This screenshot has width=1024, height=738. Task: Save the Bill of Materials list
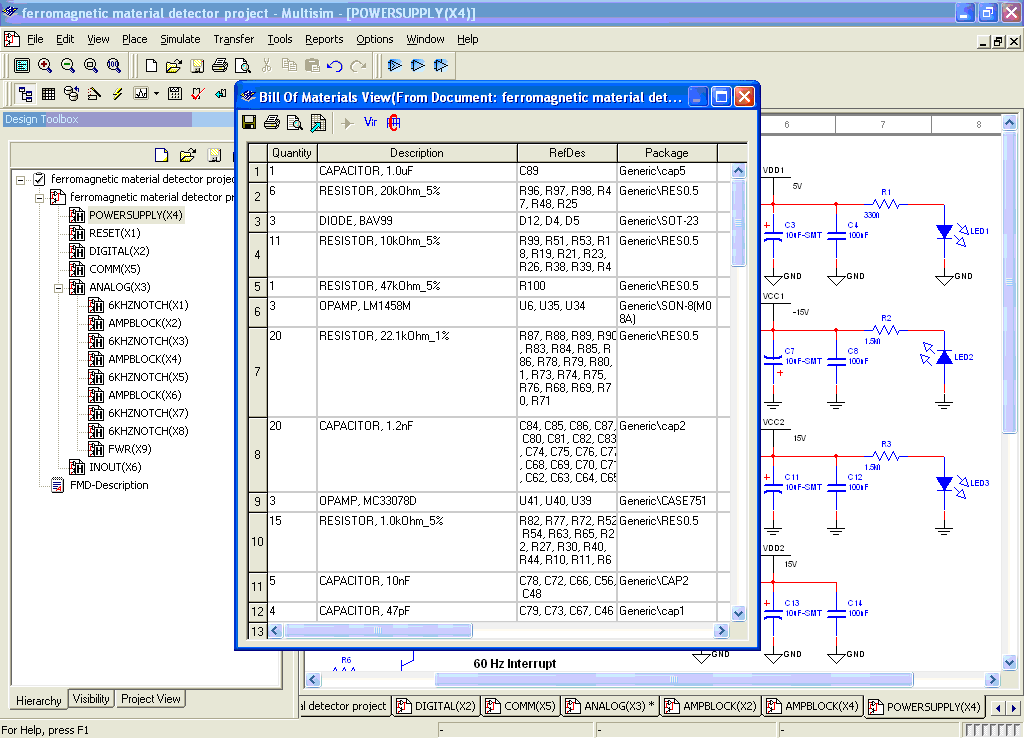[249, 123]
